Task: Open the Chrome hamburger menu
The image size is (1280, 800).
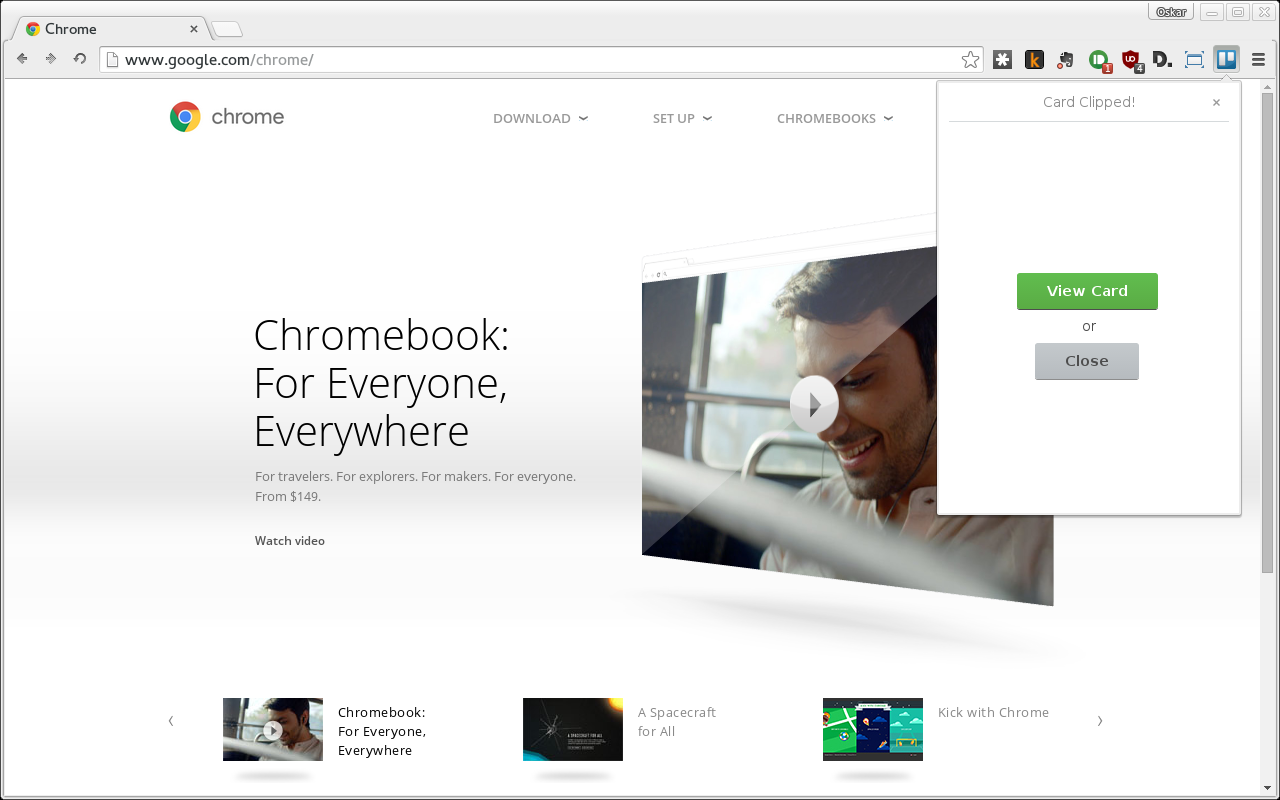Action: click(1258, 60)
